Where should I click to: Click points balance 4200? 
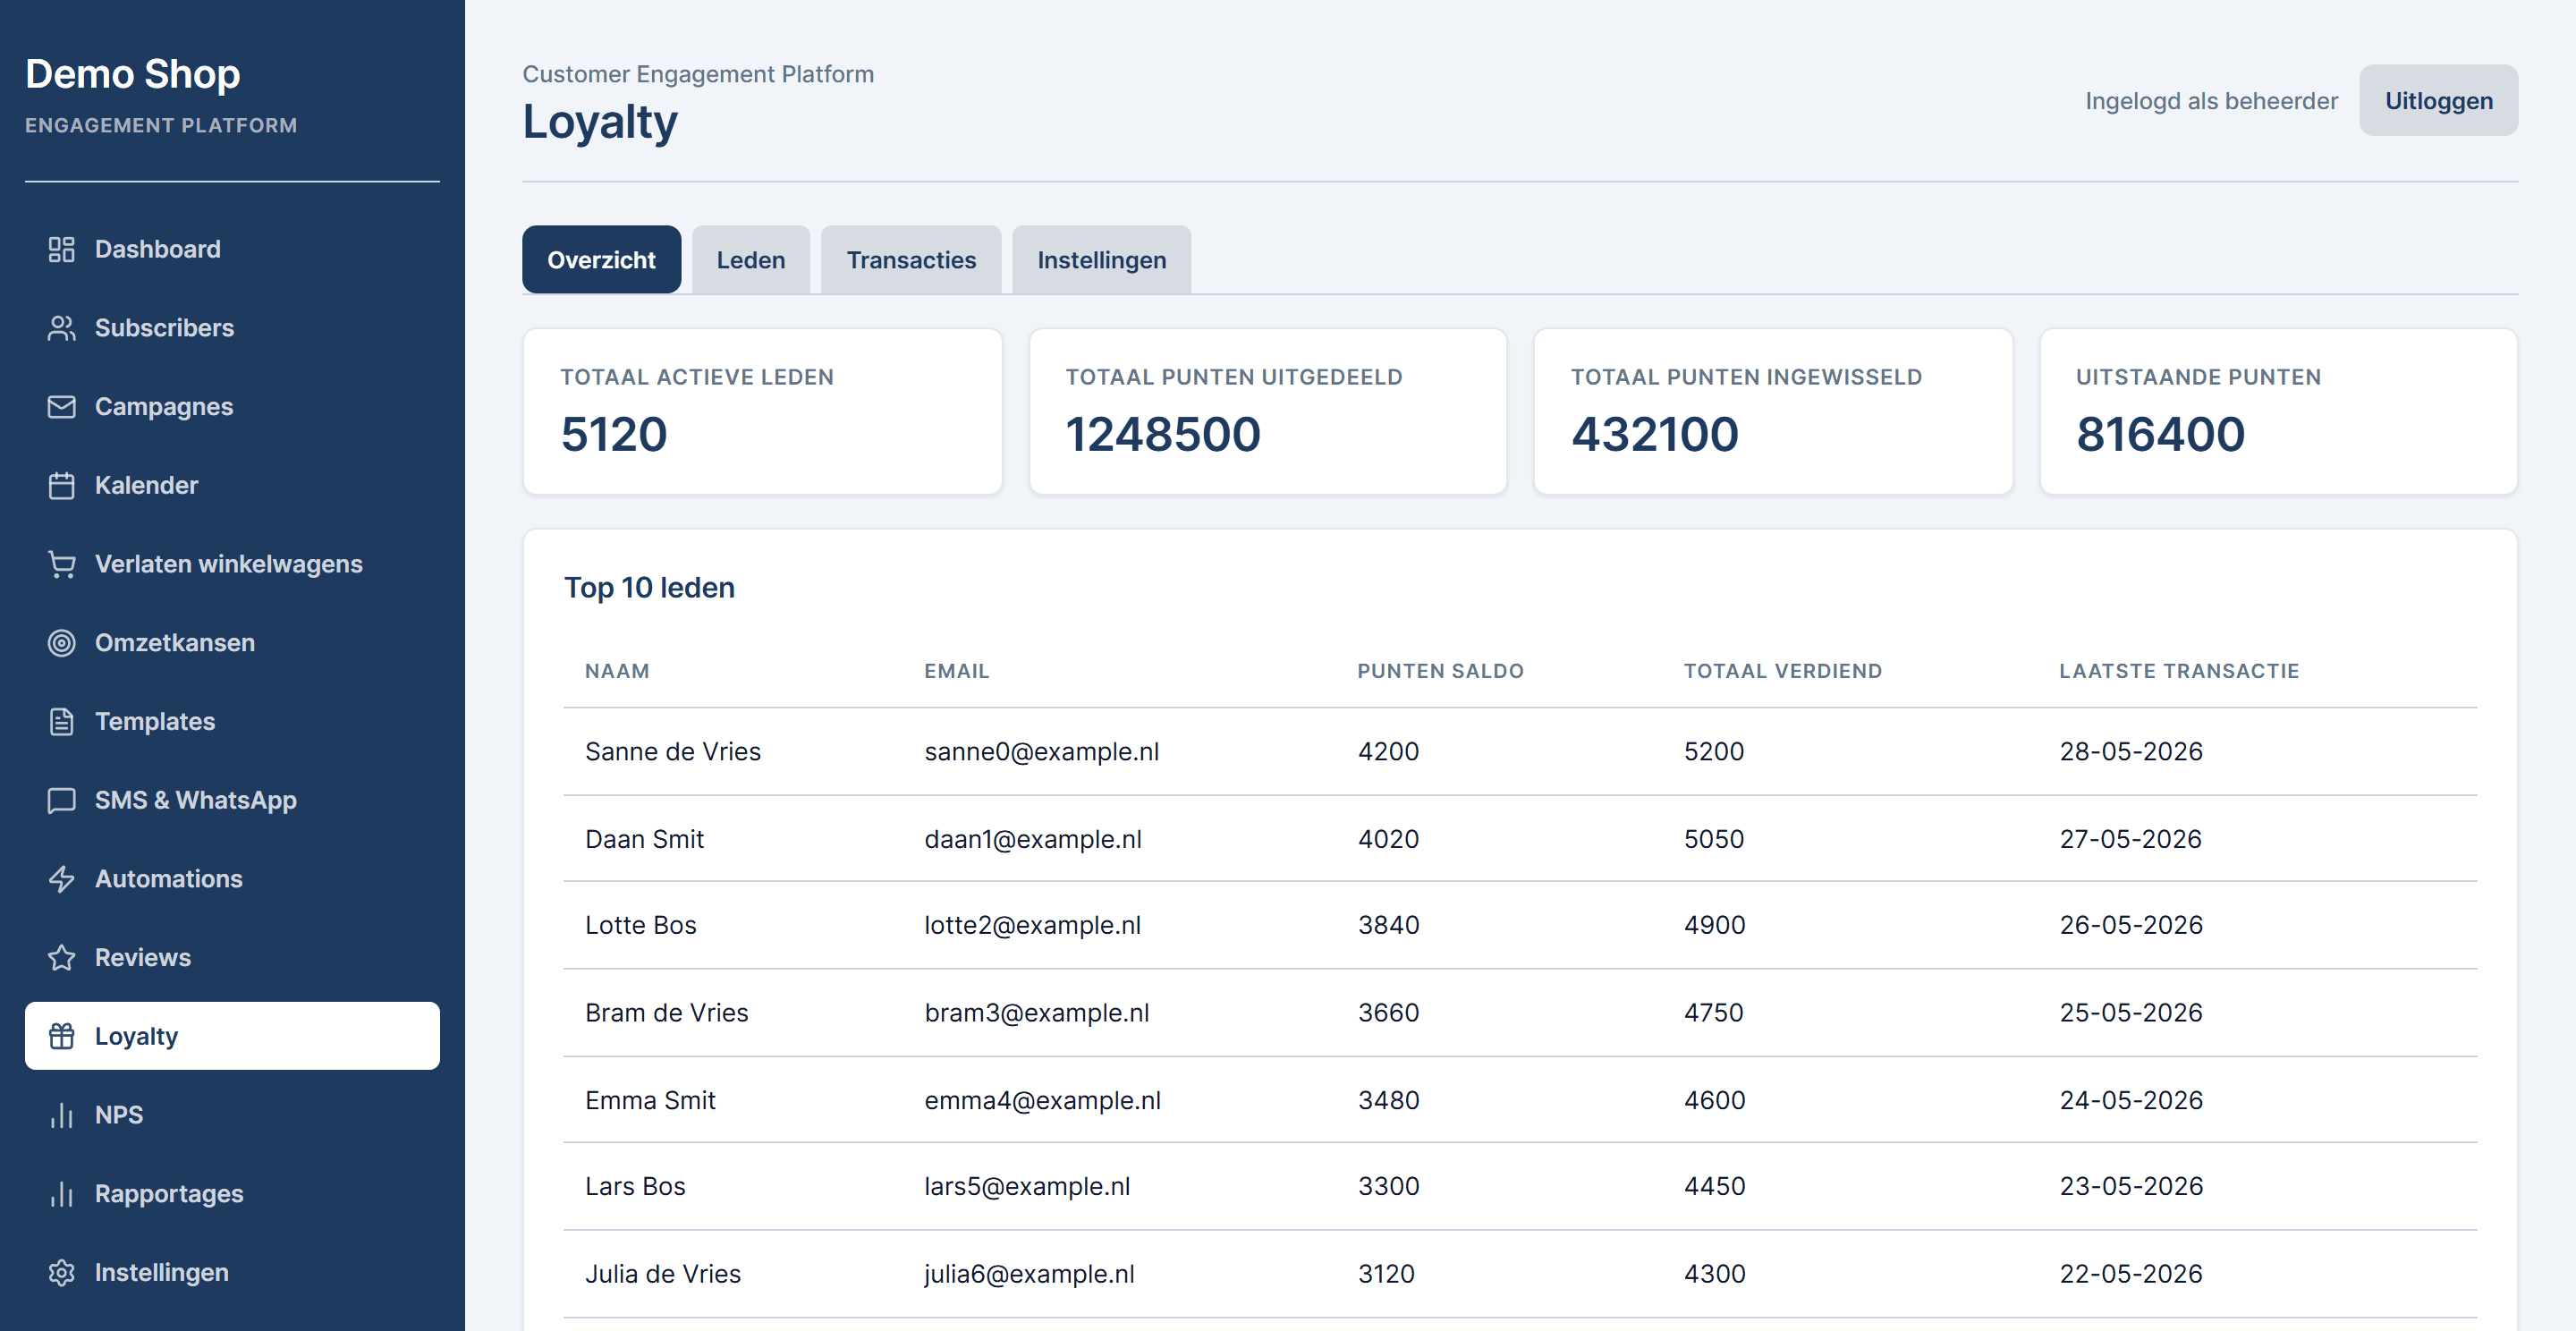1388,752
